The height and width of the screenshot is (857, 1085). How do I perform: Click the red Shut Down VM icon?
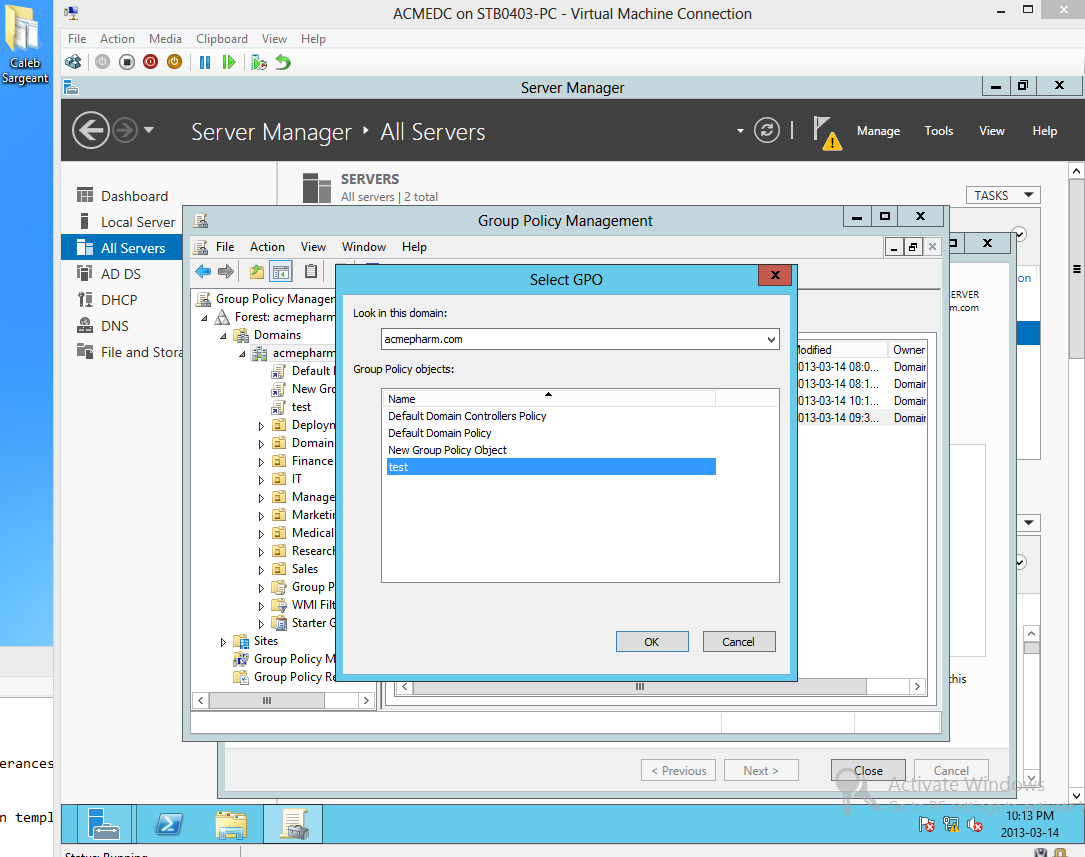(150, 62)
